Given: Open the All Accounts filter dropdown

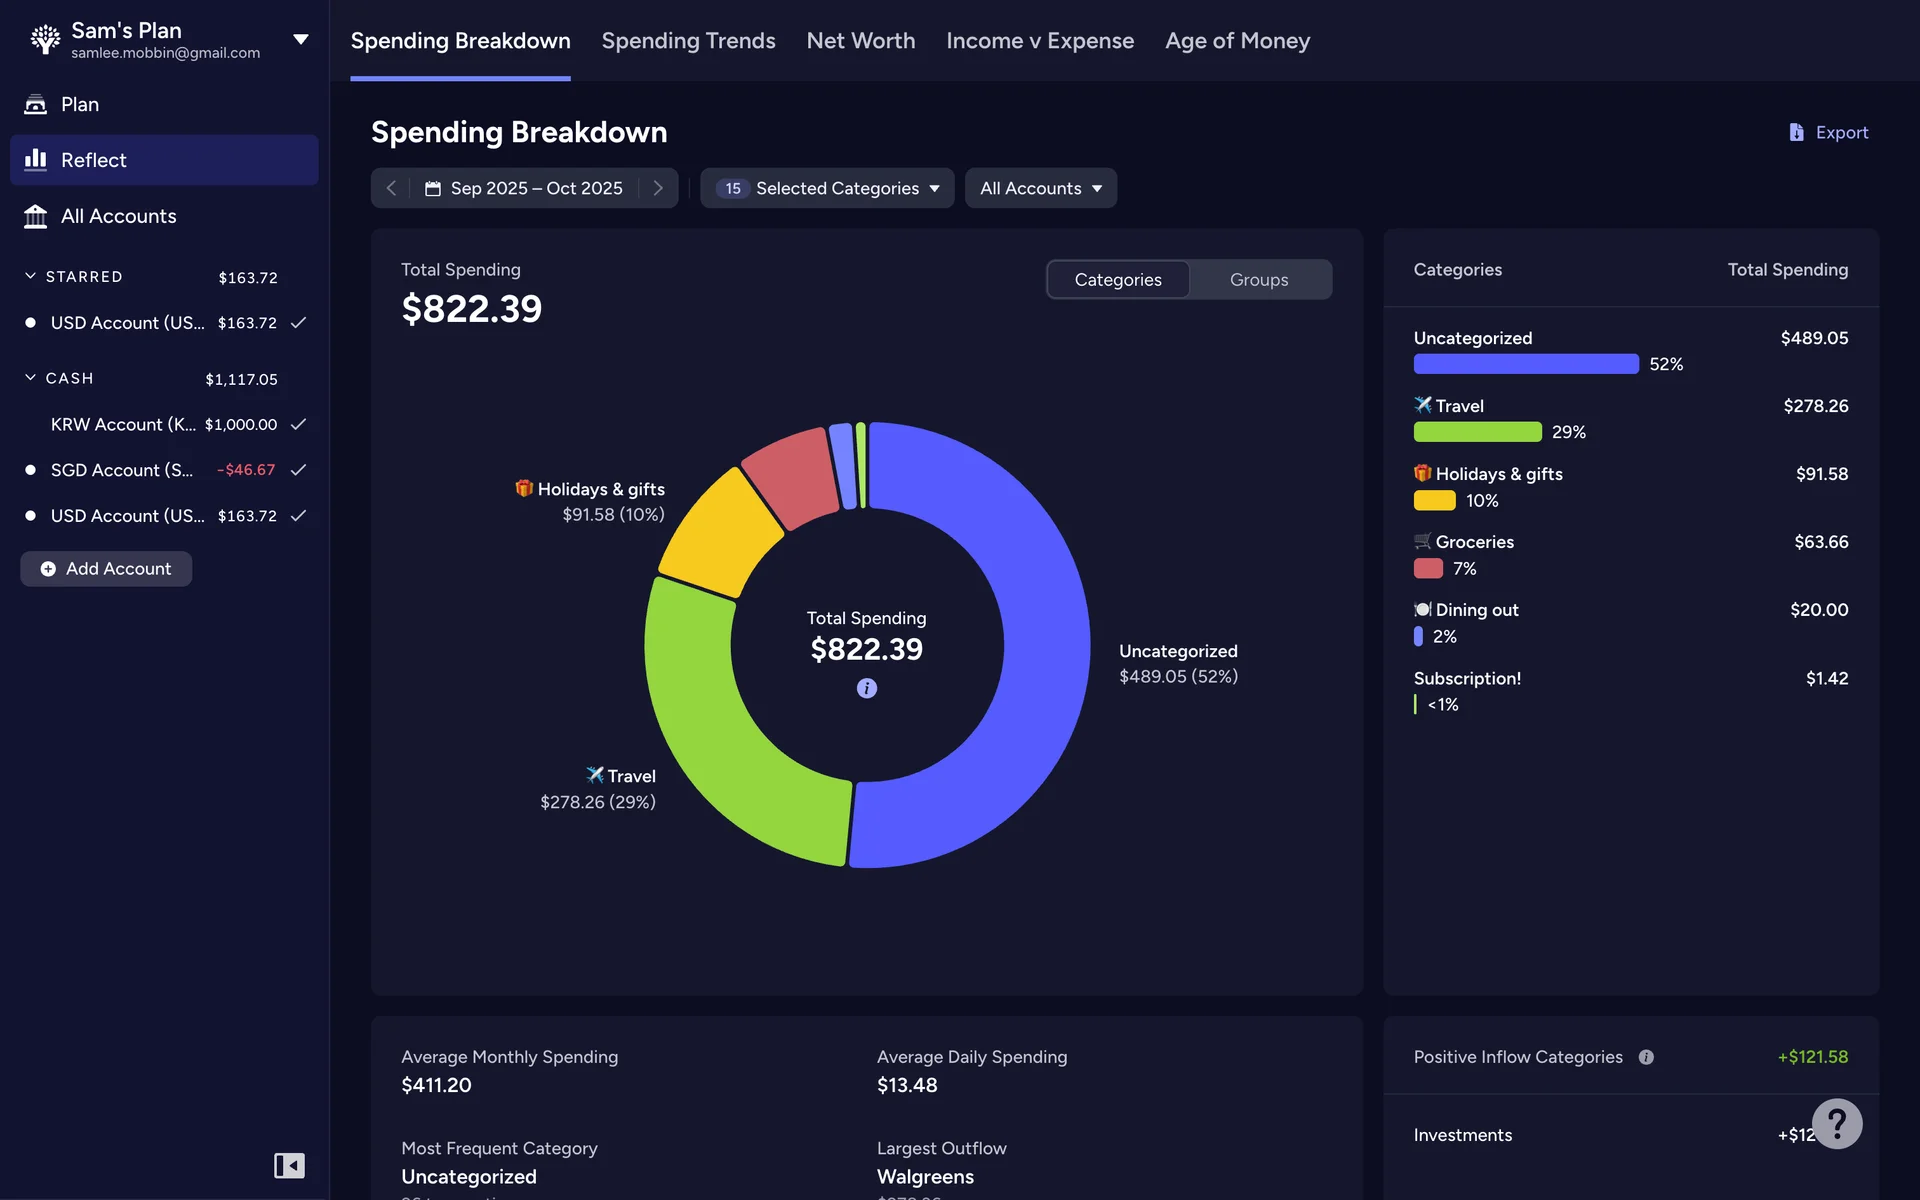Looking at the screenshot, I should pyautogui.click(x=1040, y=188).
